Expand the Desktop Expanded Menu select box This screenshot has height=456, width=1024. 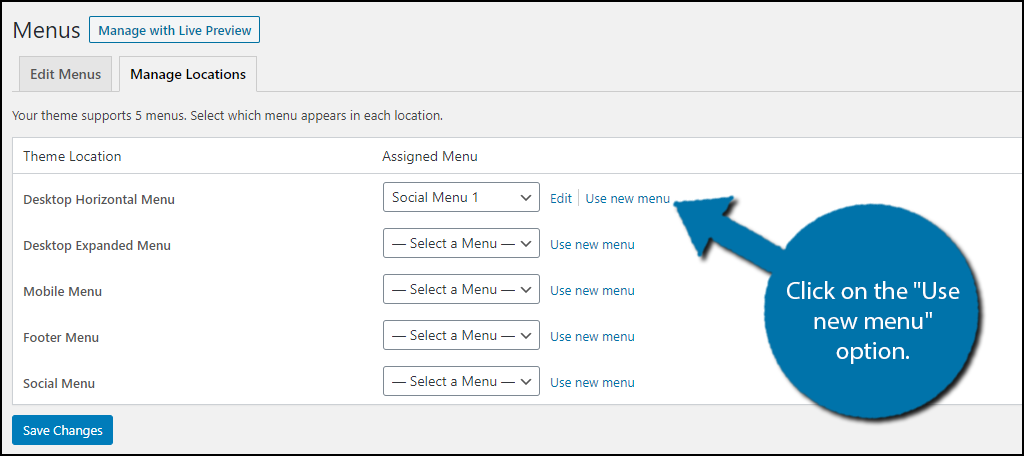click(461, 243)
